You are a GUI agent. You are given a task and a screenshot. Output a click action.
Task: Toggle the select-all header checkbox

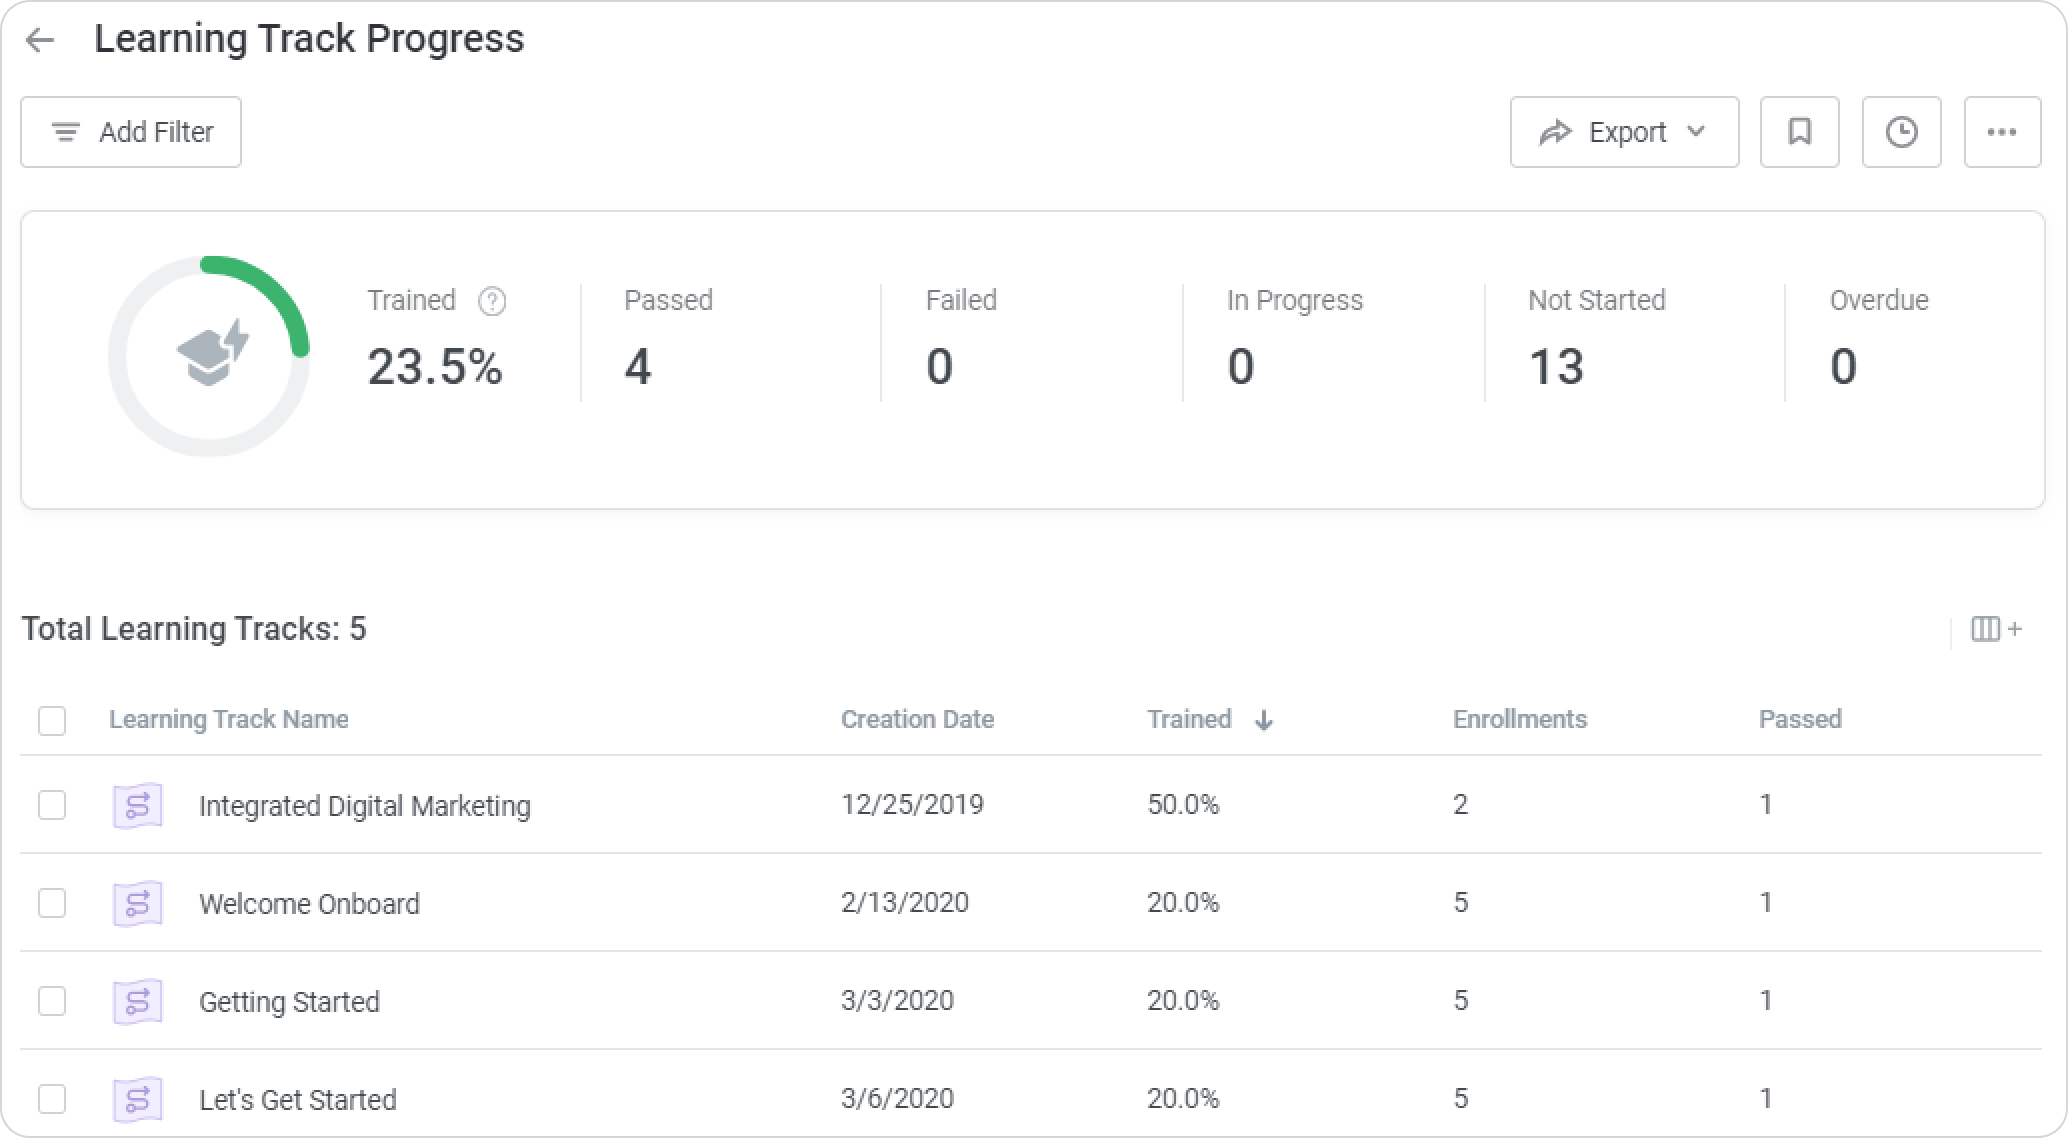click(52, 720)
